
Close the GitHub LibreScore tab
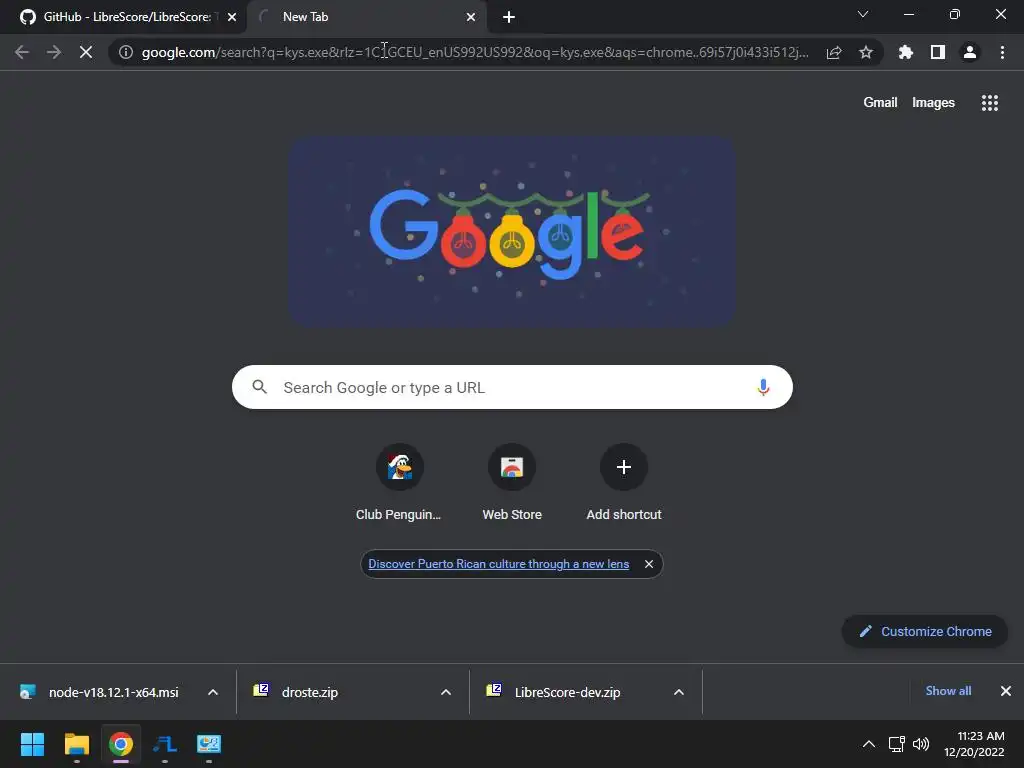(x=232, y=17)
